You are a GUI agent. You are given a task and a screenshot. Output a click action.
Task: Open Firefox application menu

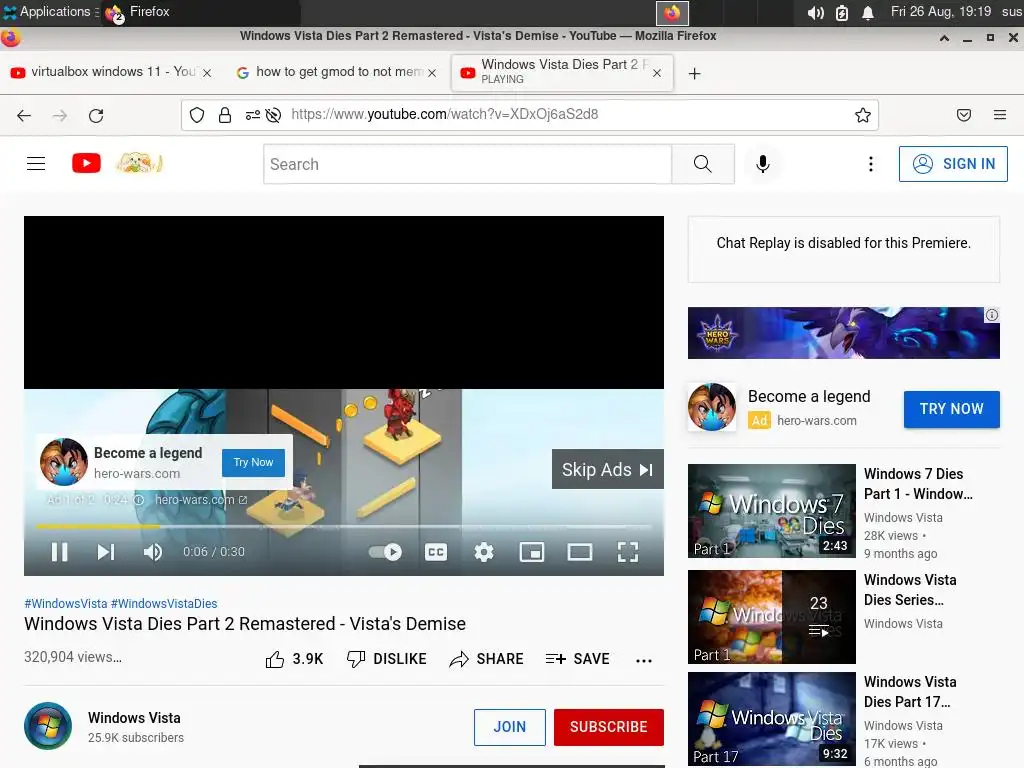click(x=1000, y=116)
